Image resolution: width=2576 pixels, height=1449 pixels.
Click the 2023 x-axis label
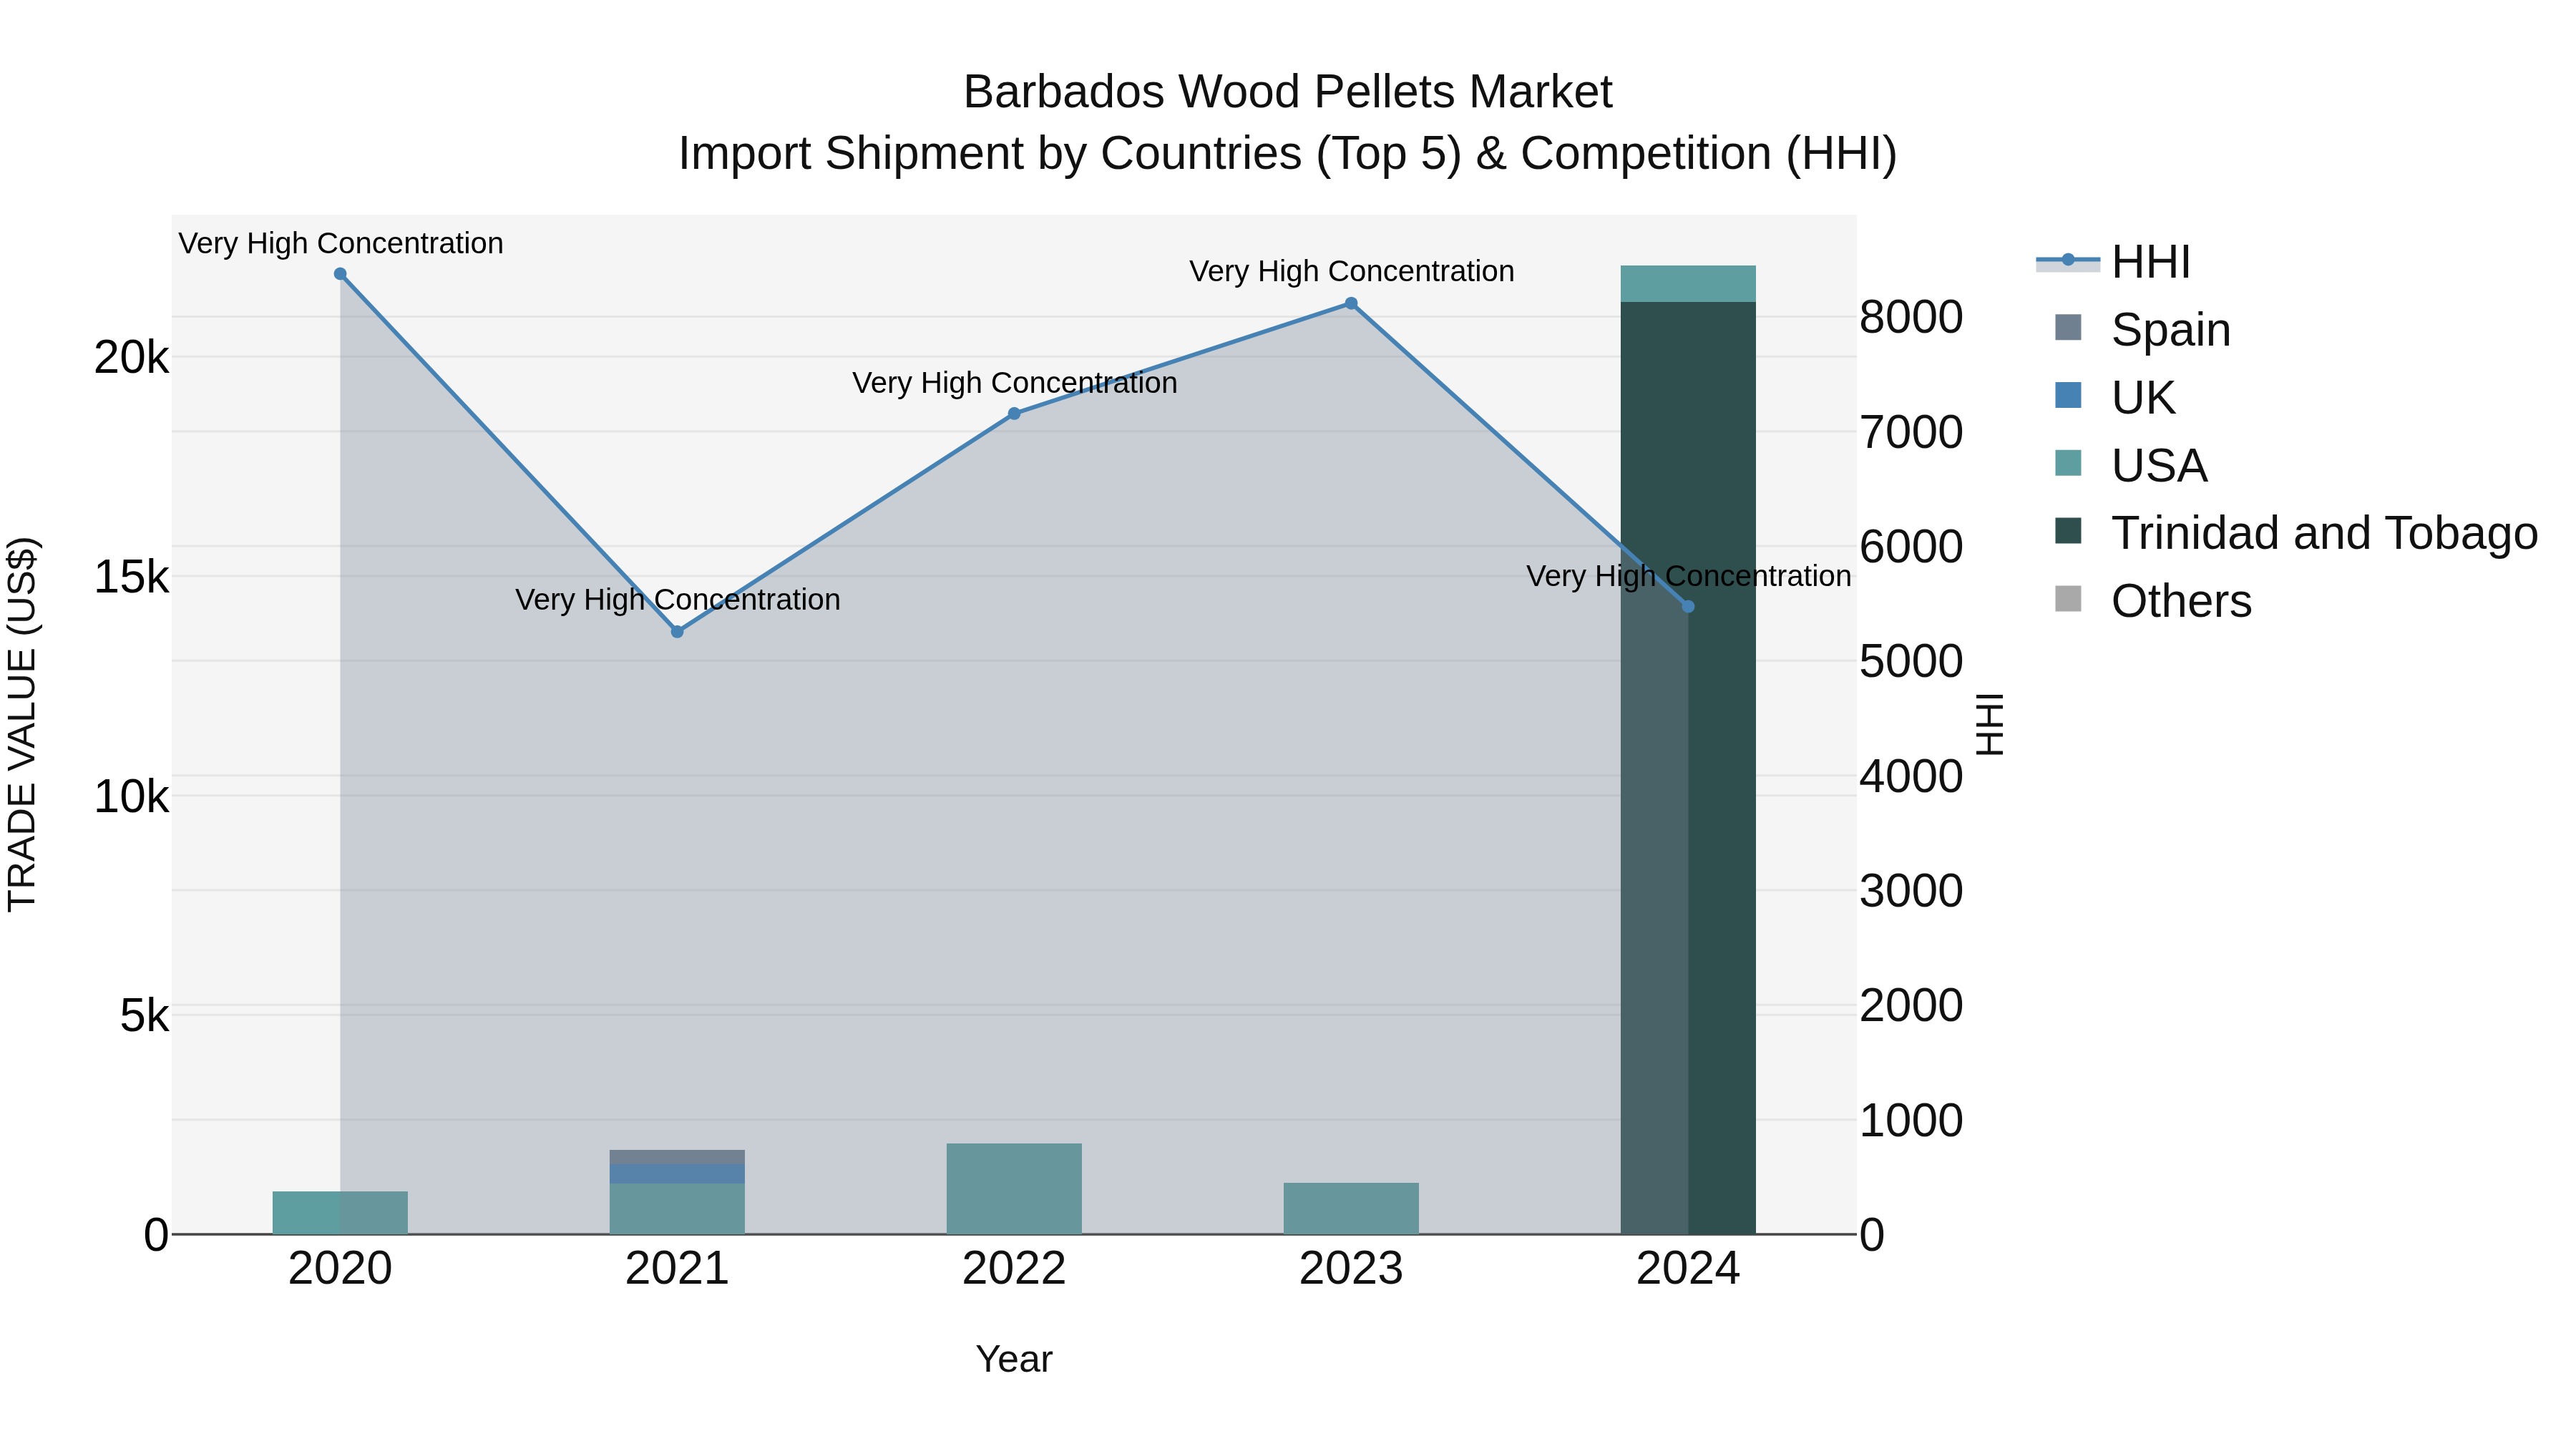click(1351, 1269)
